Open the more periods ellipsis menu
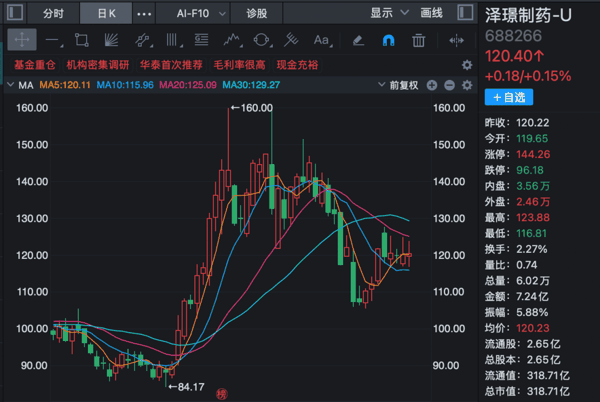The height and width of the screenshot is (402, 600). [144, 14]
